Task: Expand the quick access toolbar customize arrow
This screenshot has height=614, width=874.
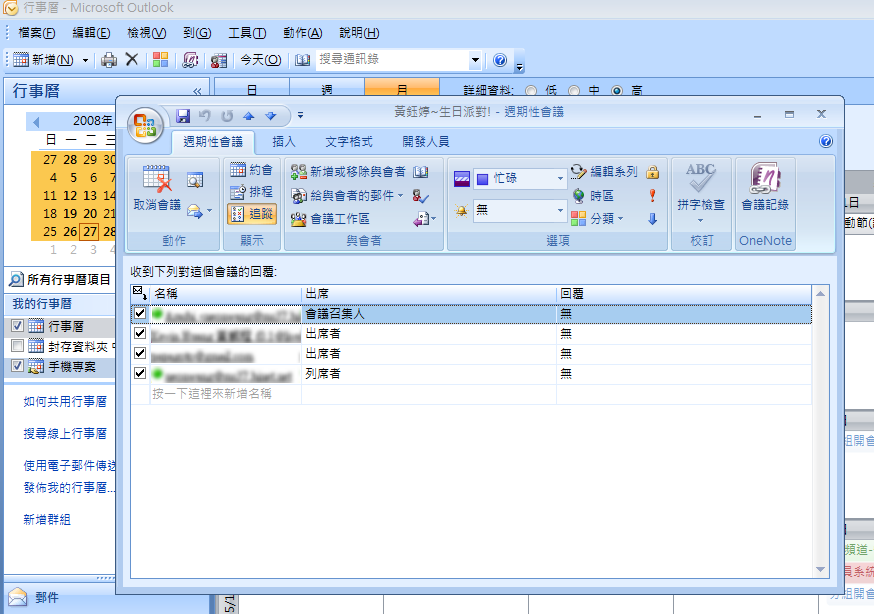Action: [300, 115]
